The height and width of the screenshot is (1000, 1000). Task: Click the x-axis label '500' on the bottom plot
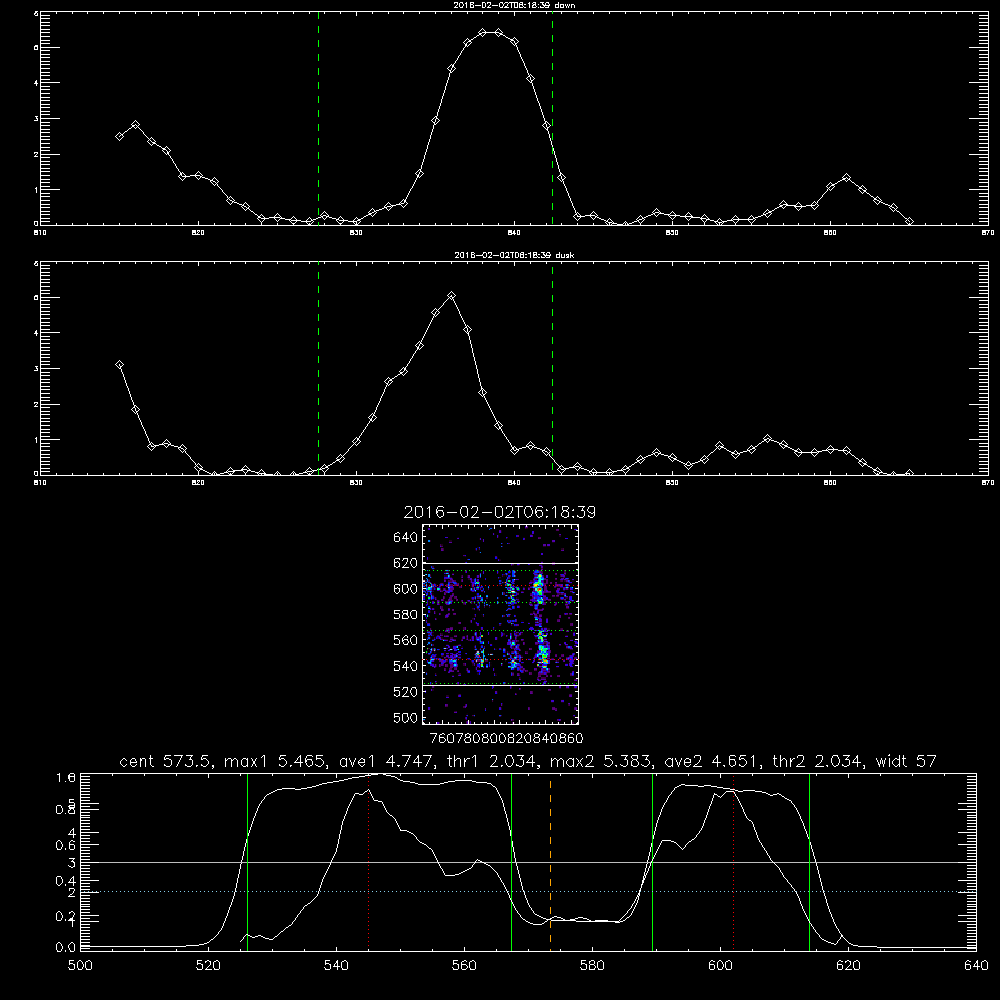coord(80,966)
